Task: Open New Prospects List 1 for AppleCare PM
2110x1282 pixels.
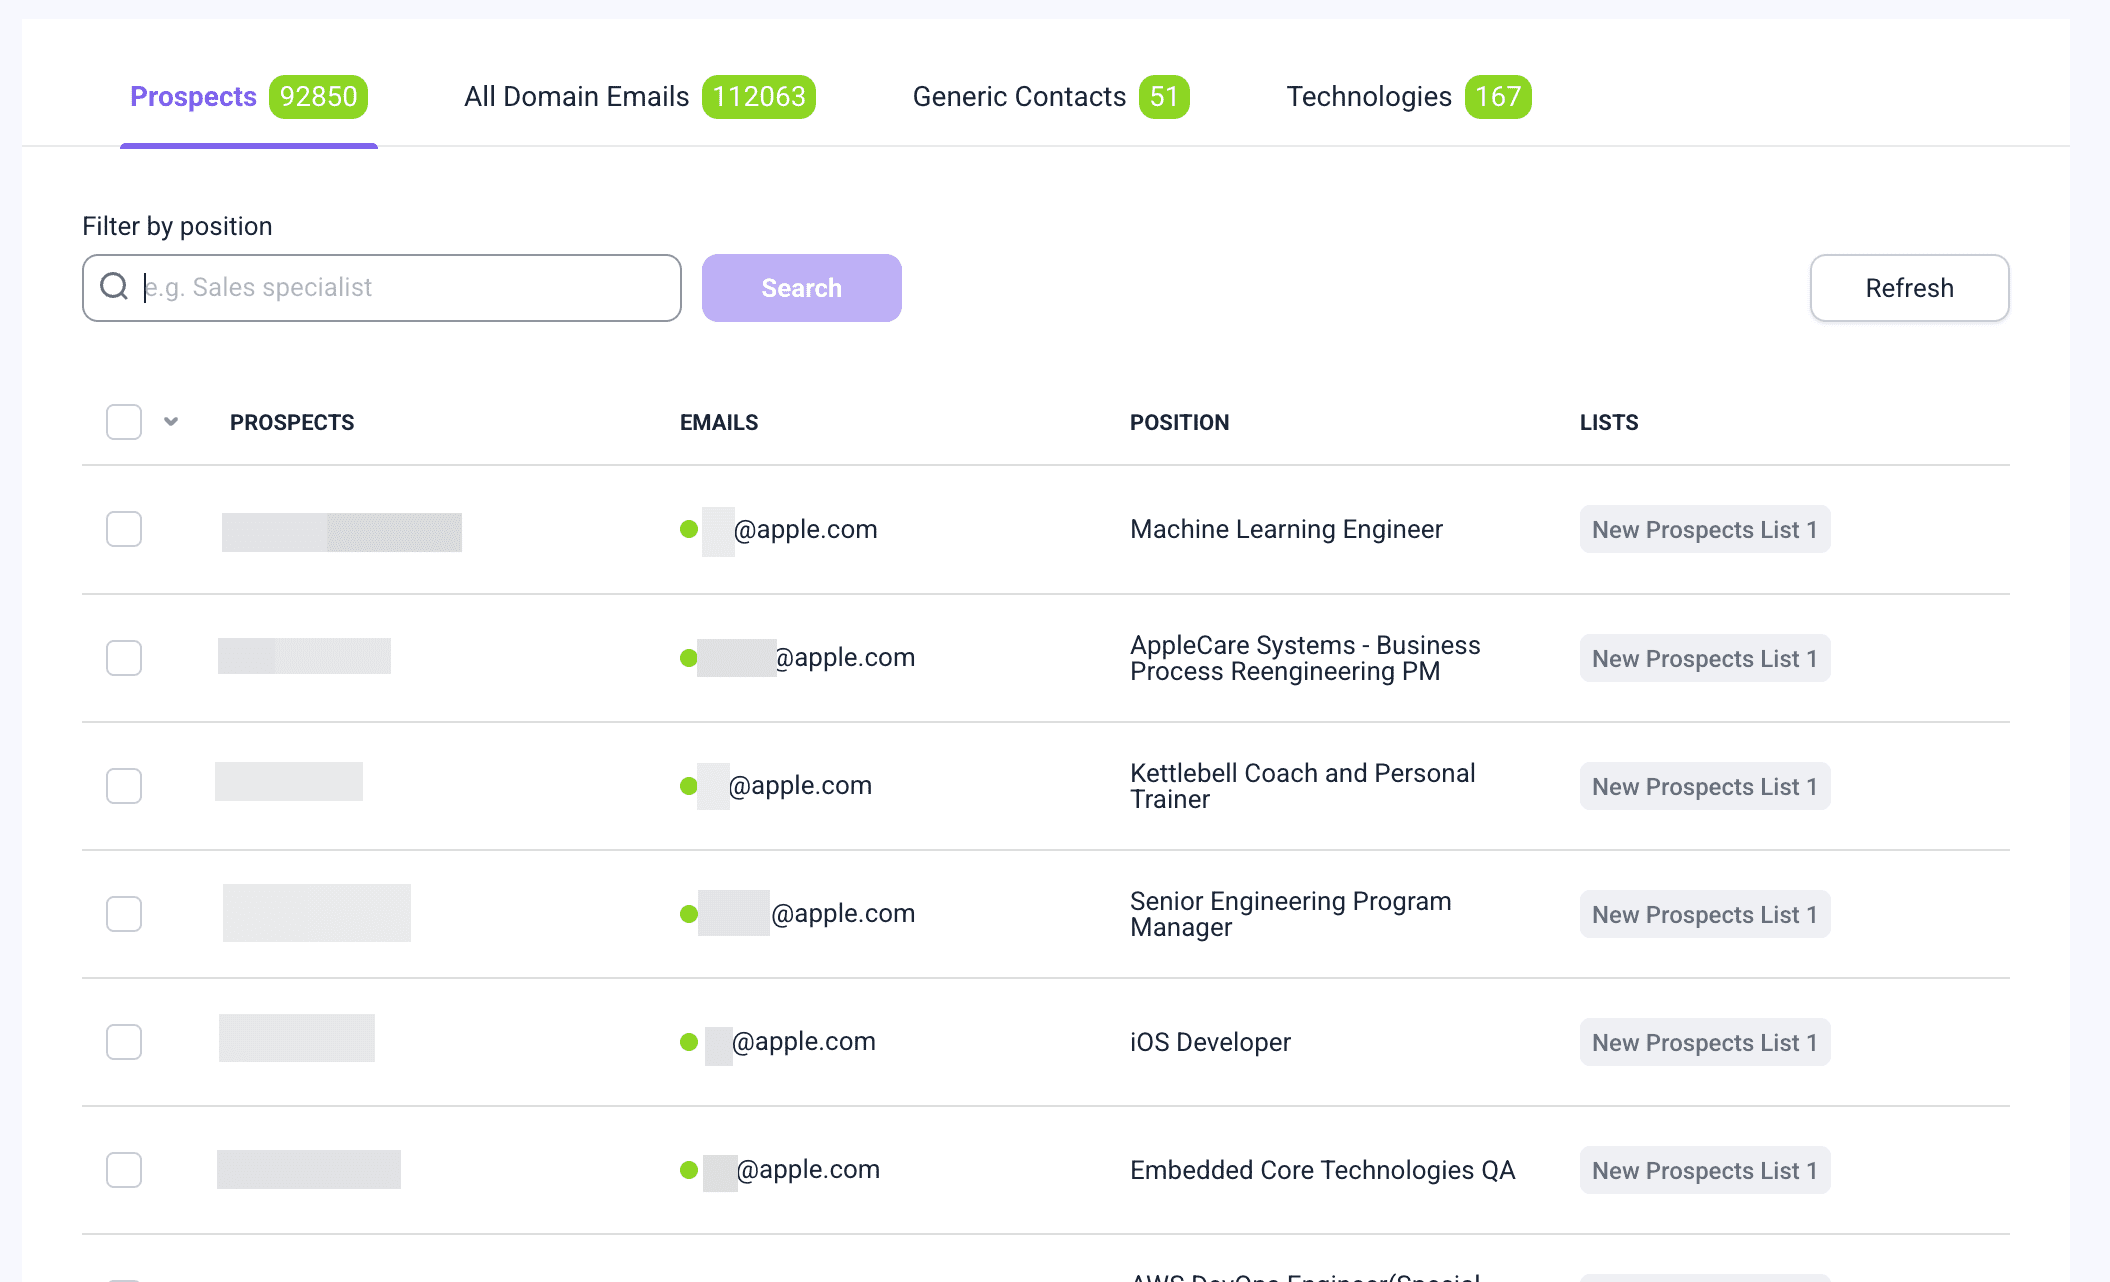Action: [1705, 659]
